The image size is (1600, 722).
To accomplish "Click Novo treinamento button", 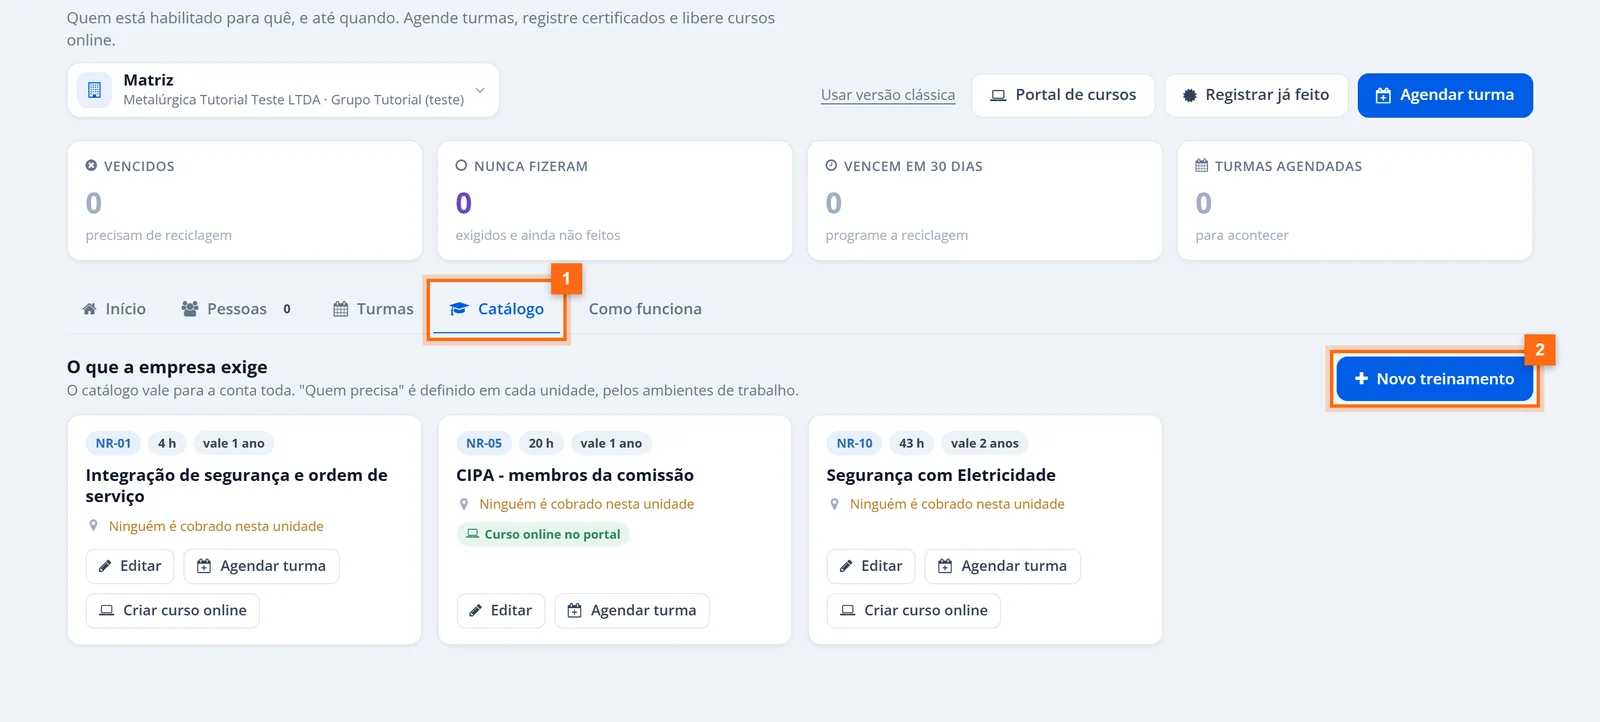I will point(1435,379).
